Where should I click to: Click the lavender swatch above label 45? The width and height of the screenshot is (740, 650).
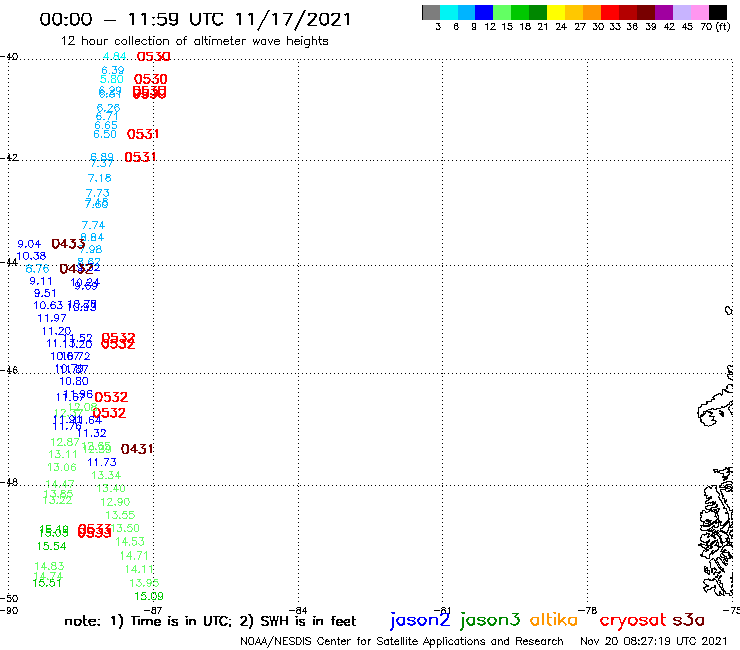tap(681, 12)
